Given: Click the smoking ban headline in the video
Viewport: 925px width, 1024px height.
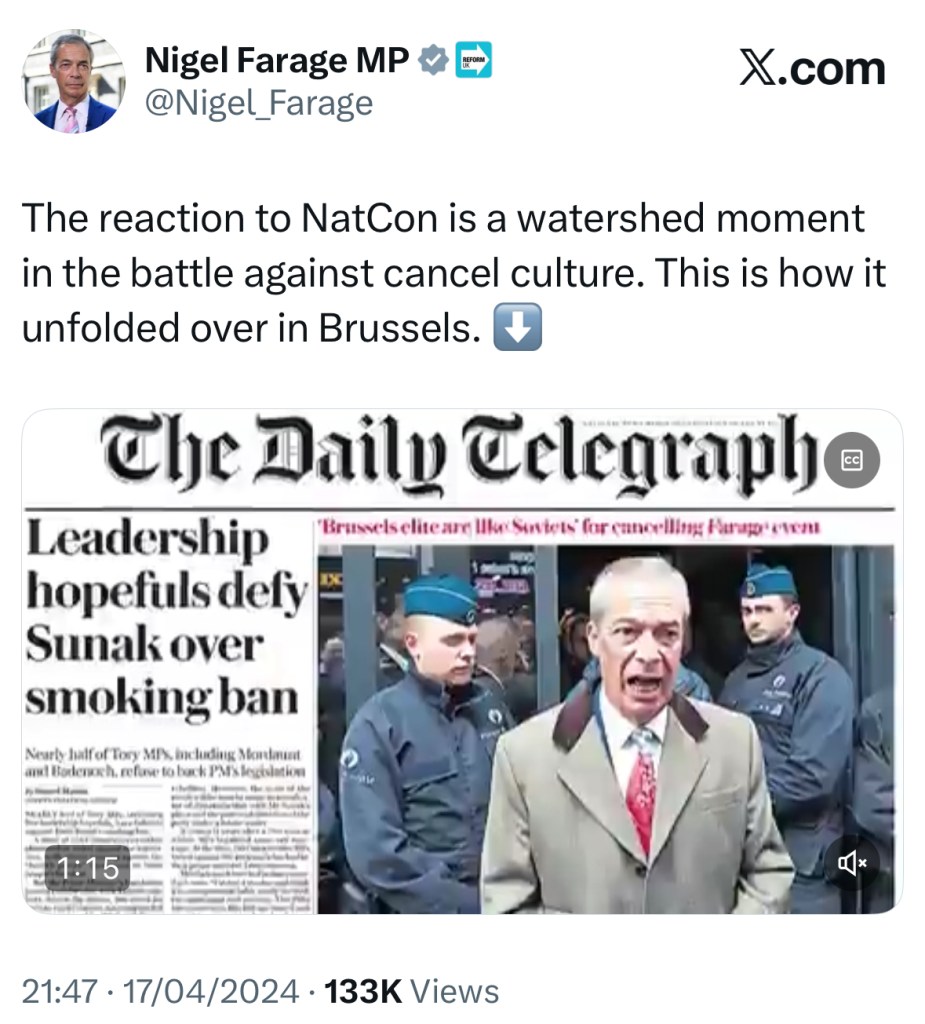Looking at the screenshot, I should point(165,617).
